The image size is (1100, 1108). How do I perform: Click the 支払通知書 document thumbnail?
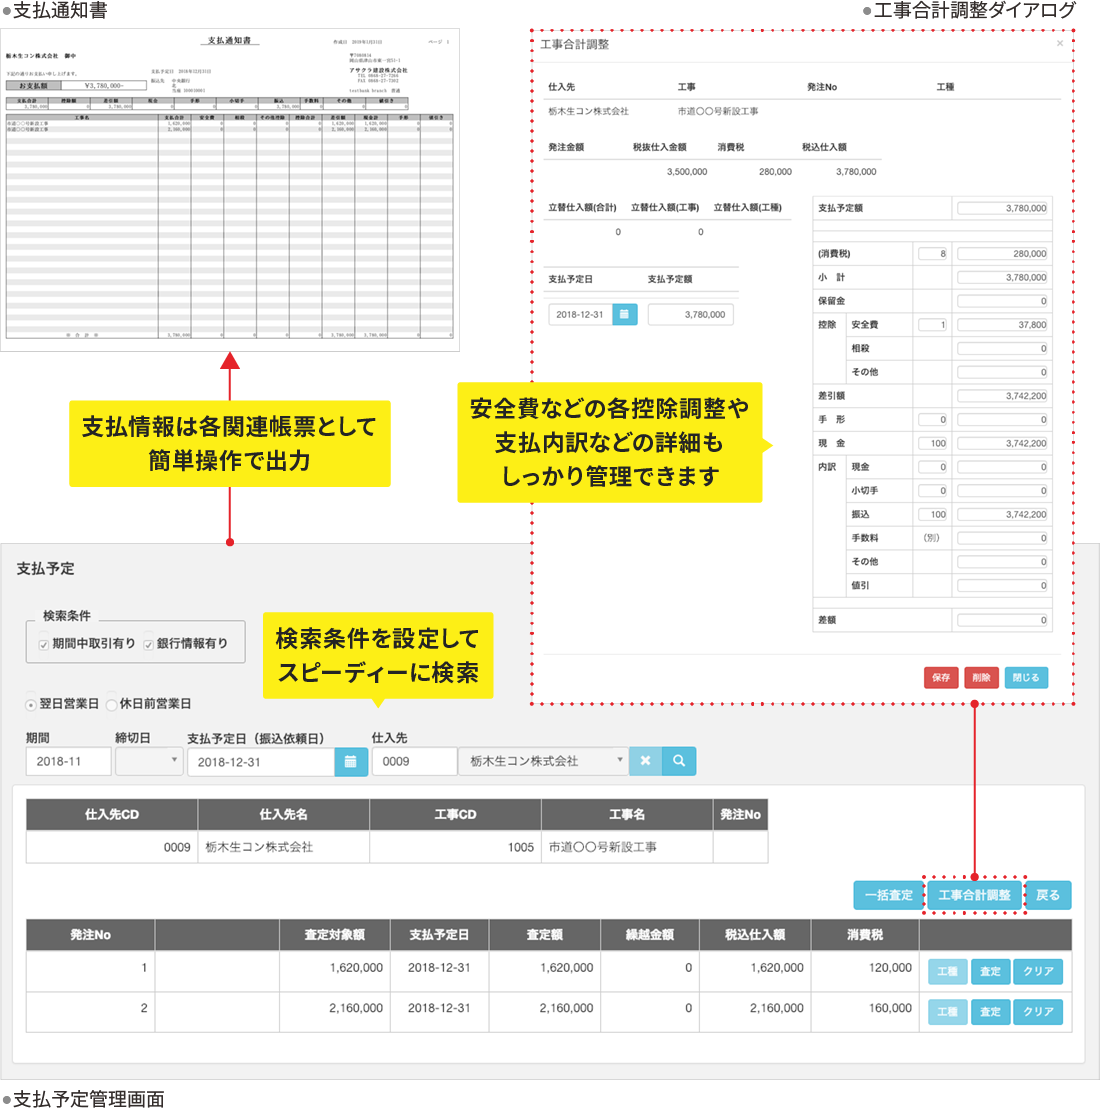230,190
